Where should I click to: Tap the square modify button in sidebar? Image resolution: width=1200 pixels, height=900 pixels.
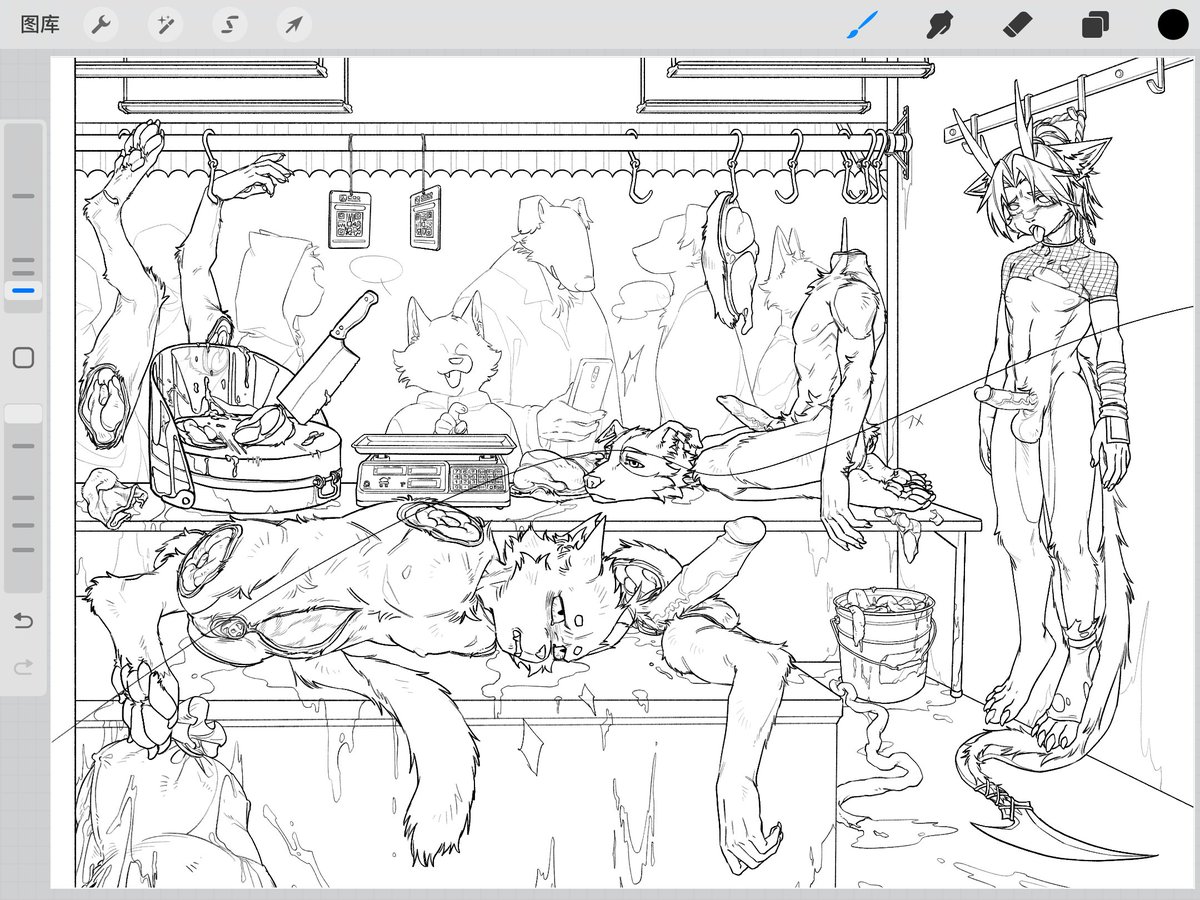[x=24, y=357]
